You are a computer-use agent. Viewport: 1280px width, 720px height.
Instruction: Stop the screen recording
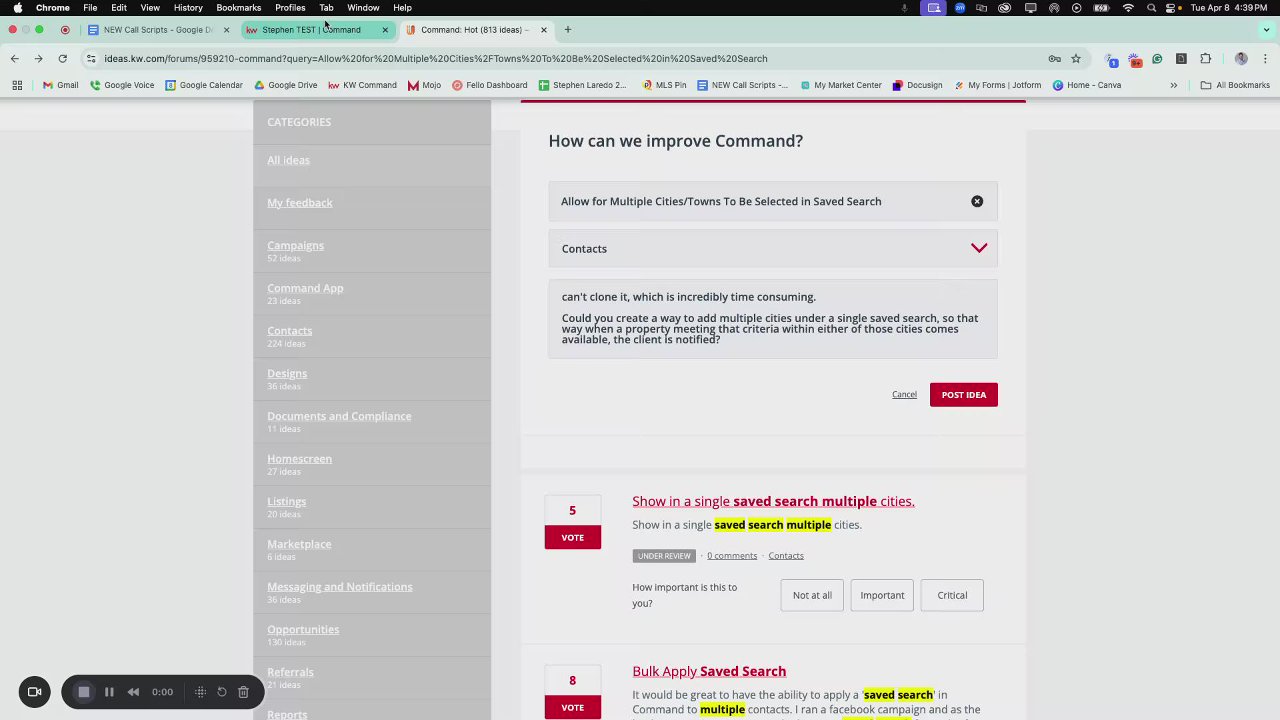pos(84,692)
